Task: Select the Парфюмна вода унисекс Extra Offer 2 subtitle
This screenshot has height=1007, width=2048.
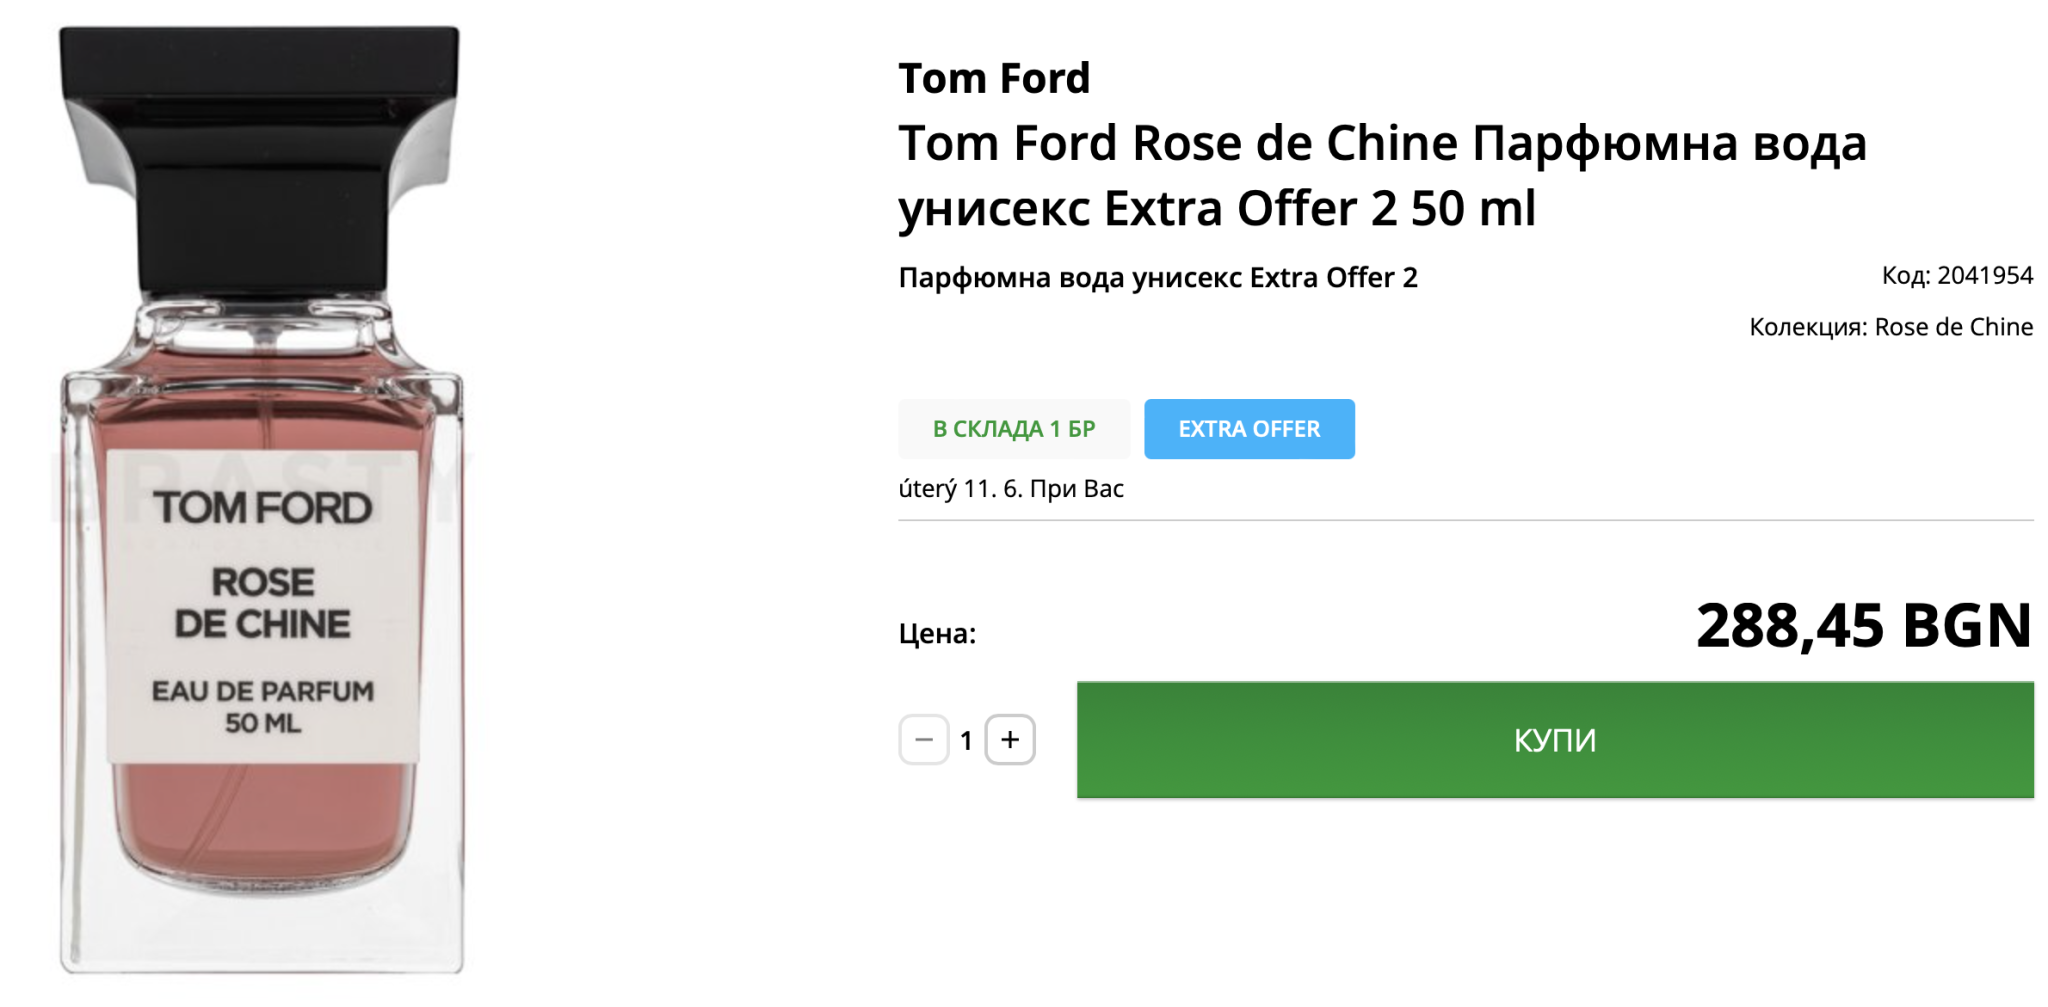Action: click(x=1158, y=277)
